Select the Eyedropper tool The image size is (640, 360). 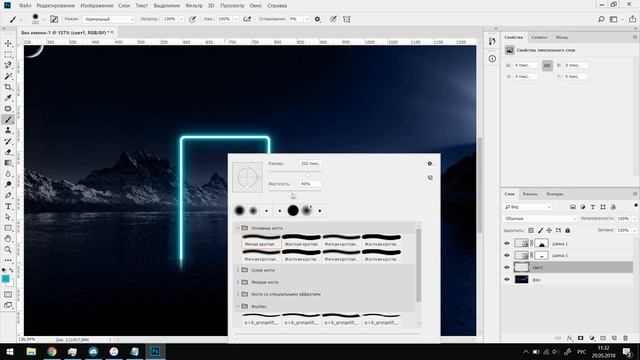pos(8,98)
